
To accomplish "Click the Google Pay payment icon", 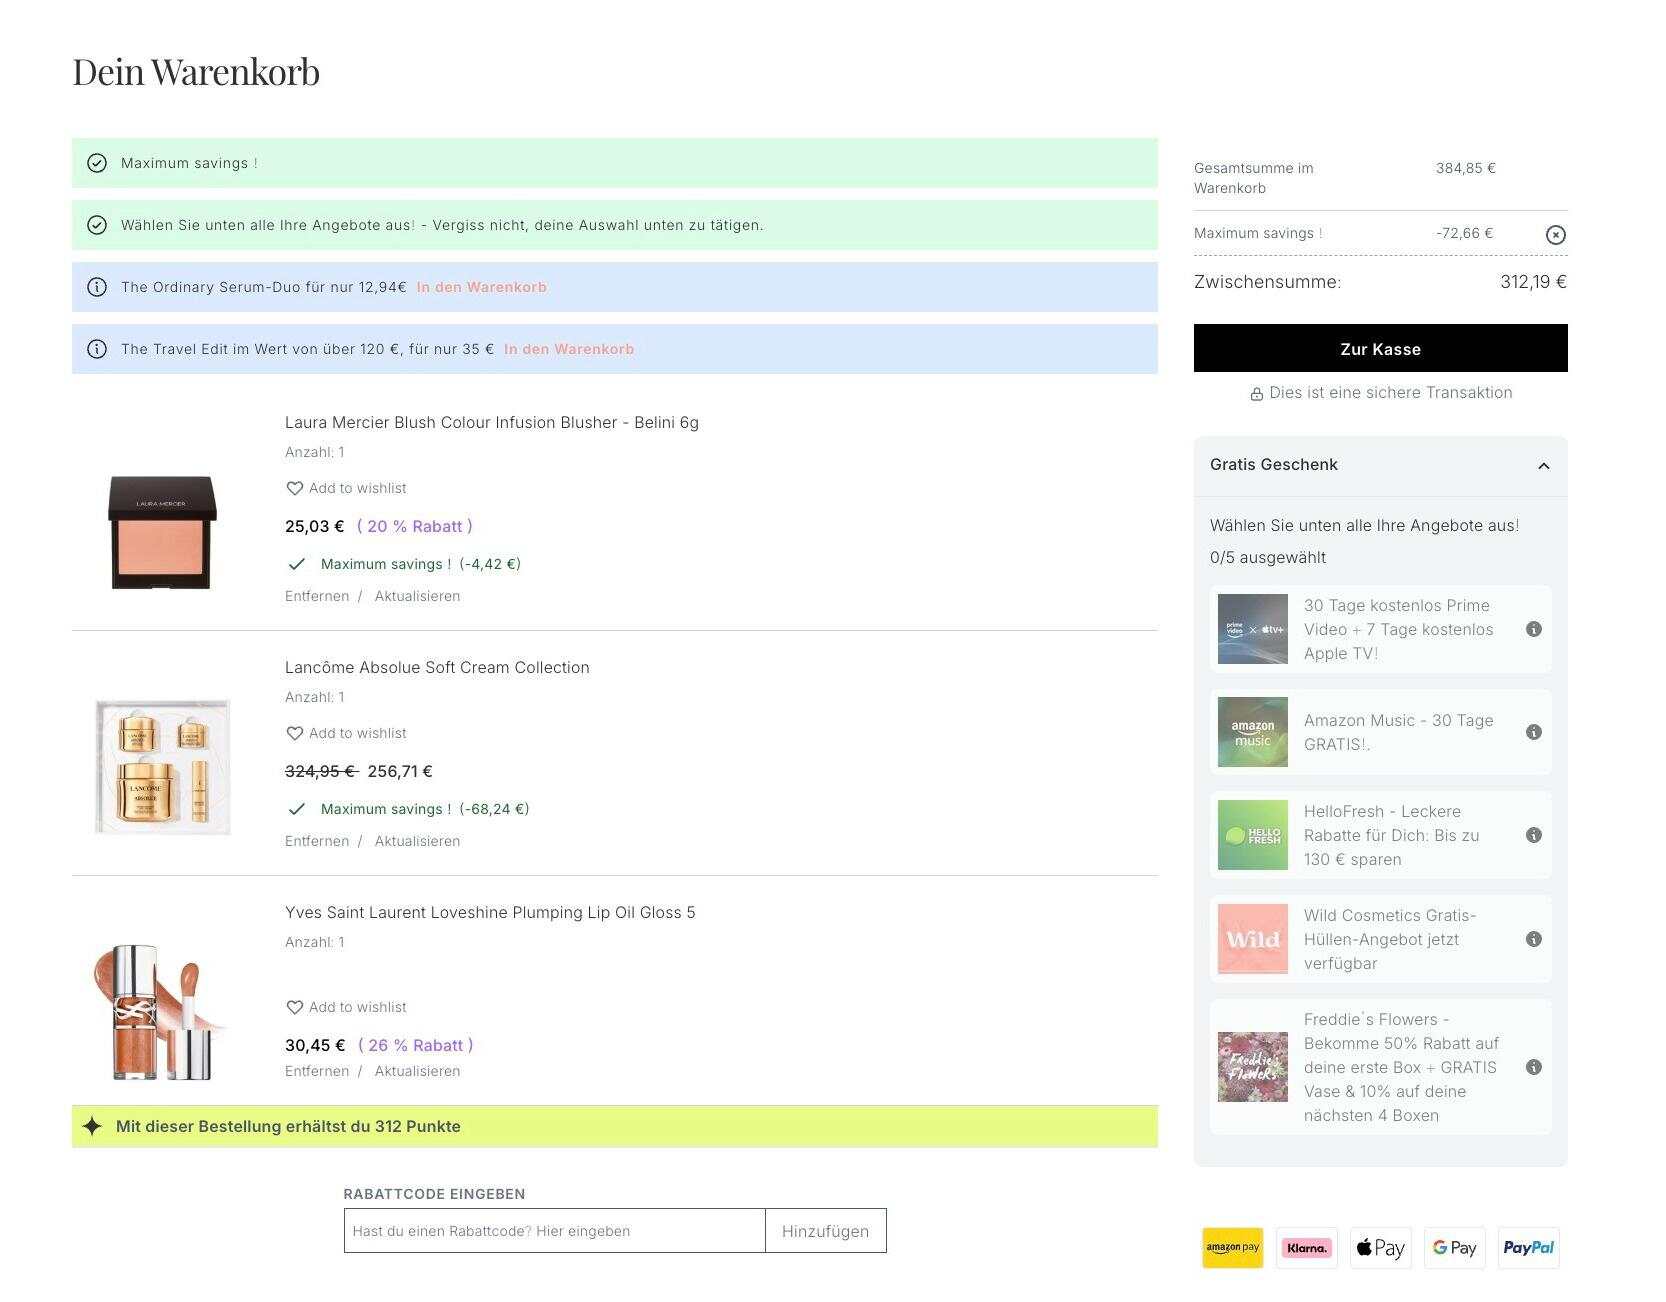I will (x=1454, y=1248).
